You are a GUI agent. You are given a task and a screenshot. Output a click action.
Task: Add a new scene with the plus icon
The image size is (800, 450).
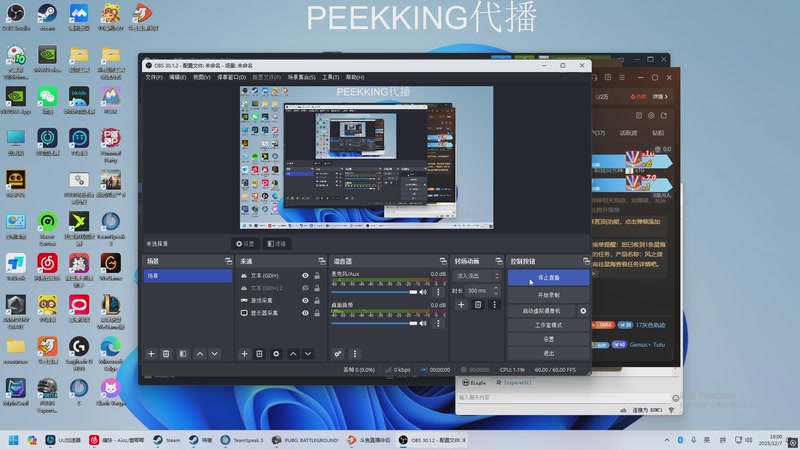(x=151, y=354)
